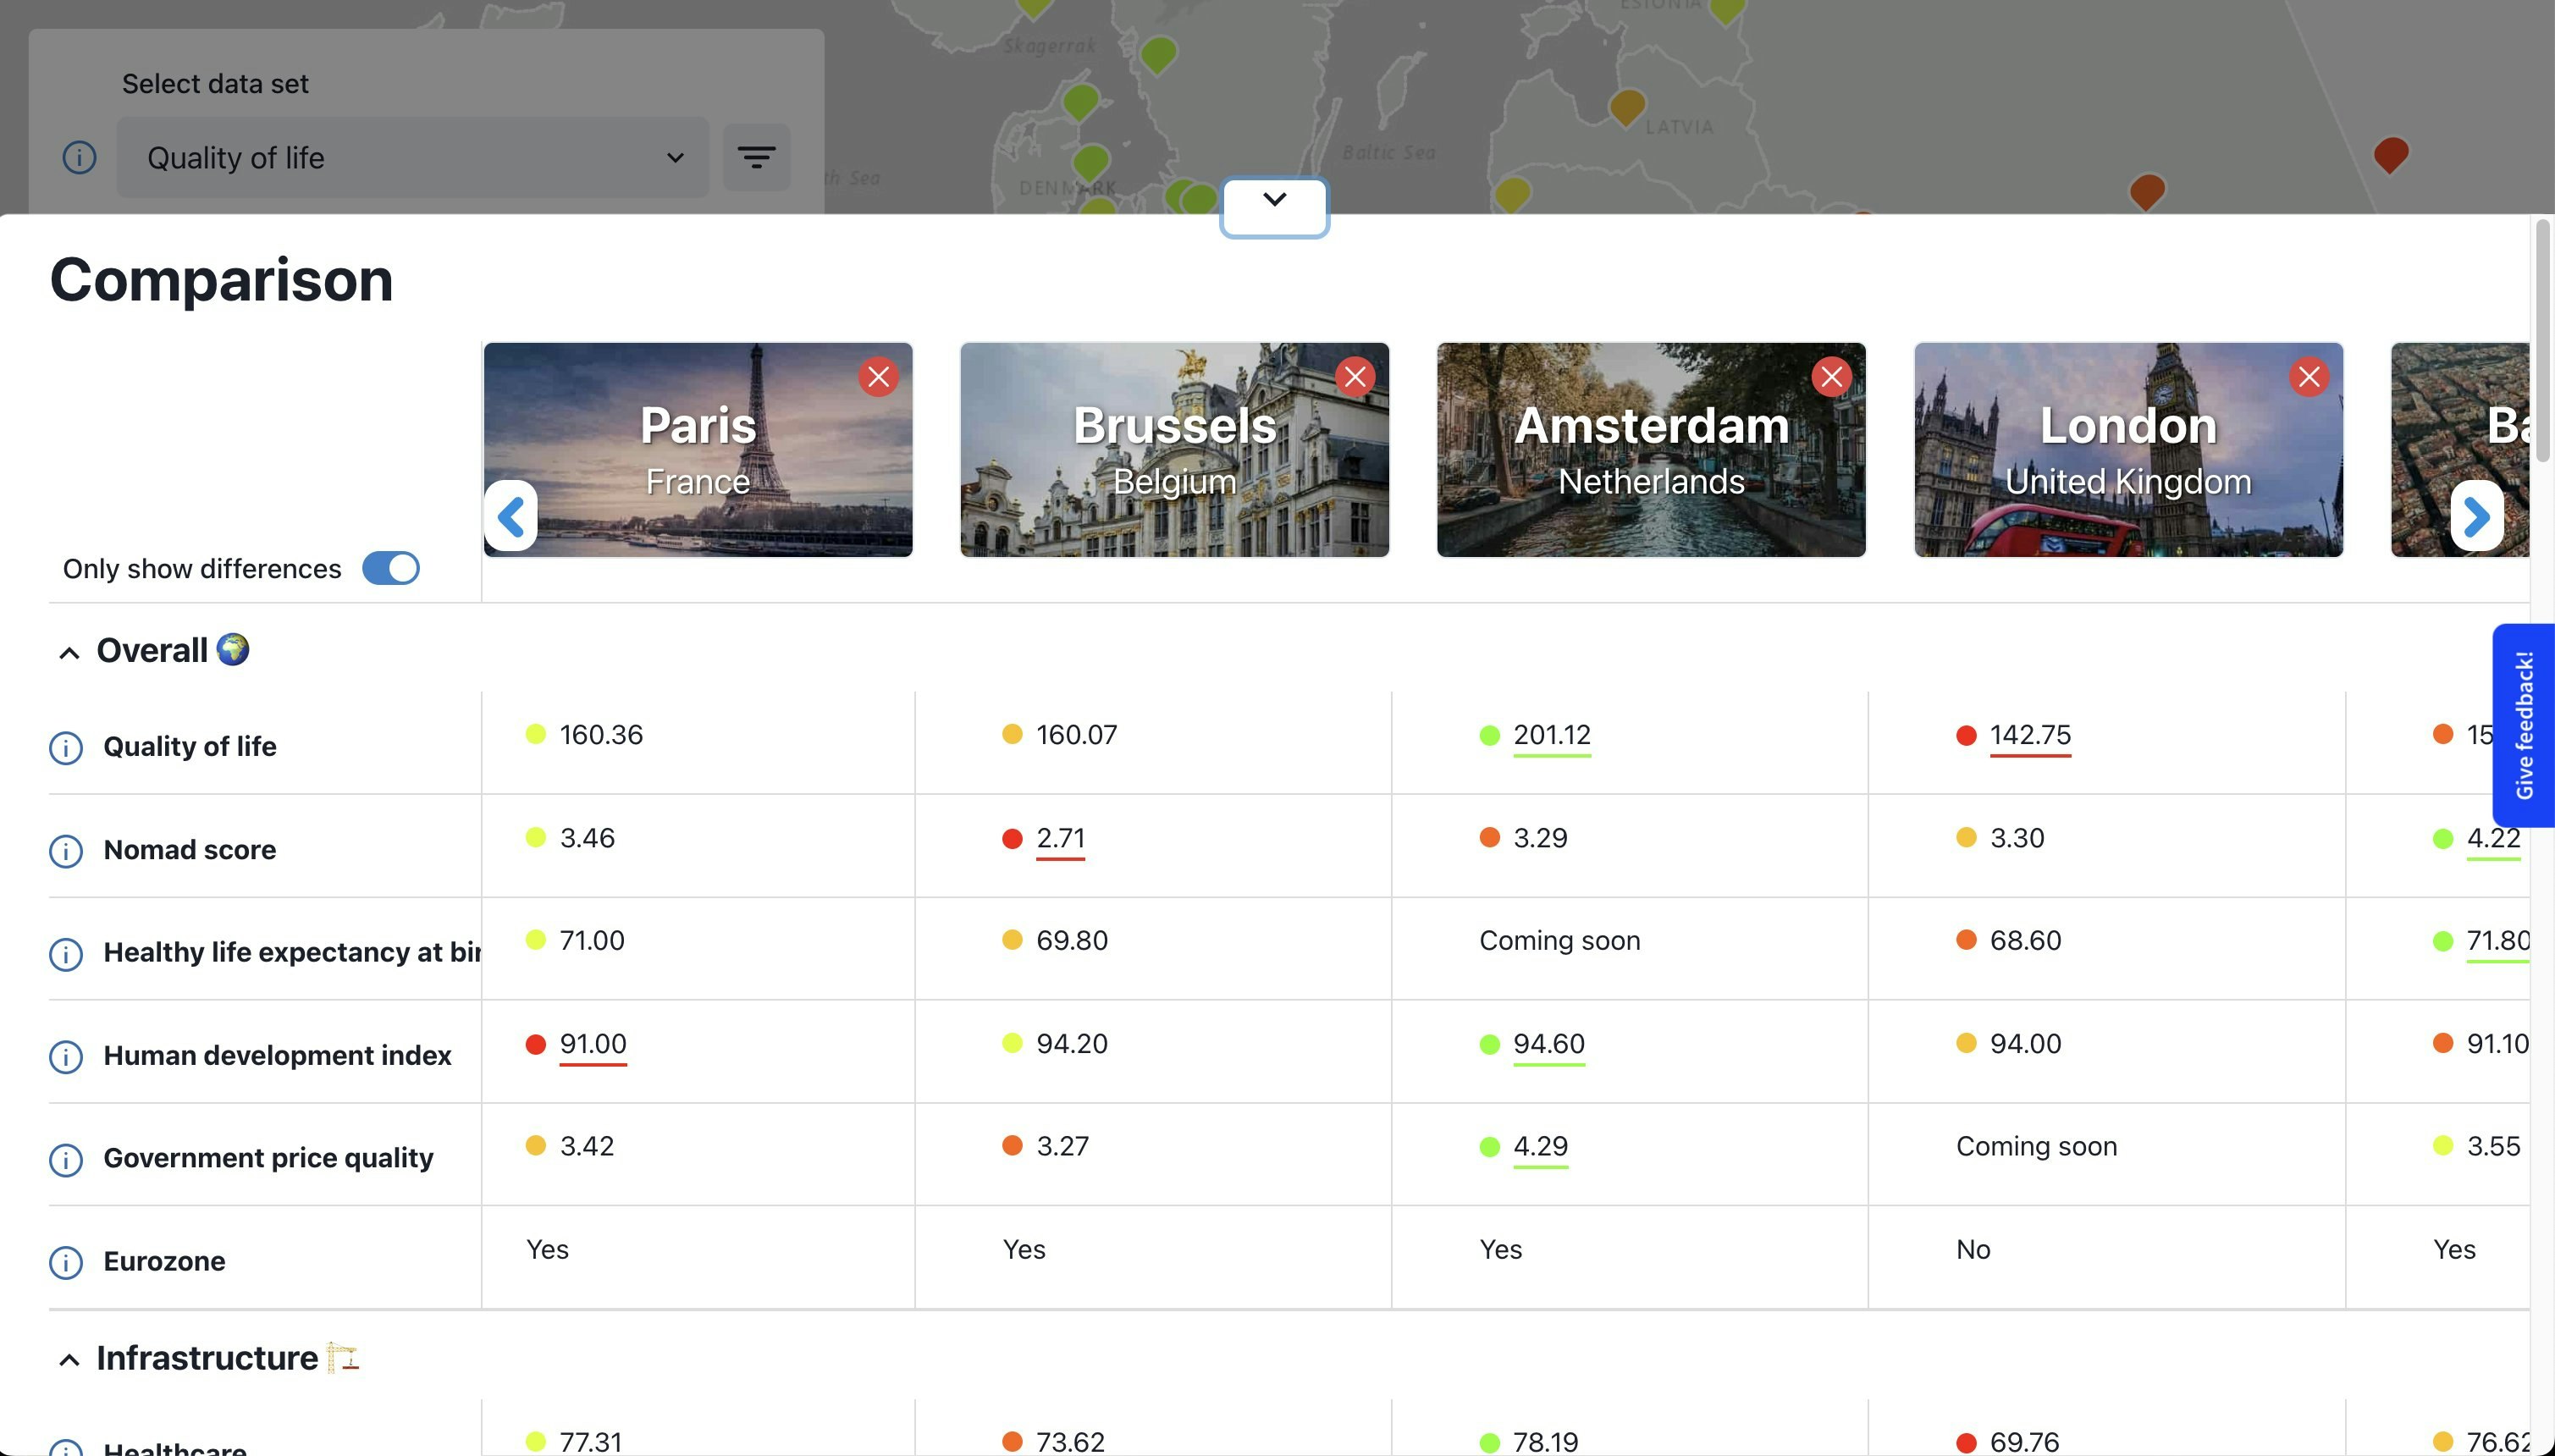2555x1456 pixels.
Task: Click the Quality of life row label
Action: pyautogui.click(x=190, y=747)
